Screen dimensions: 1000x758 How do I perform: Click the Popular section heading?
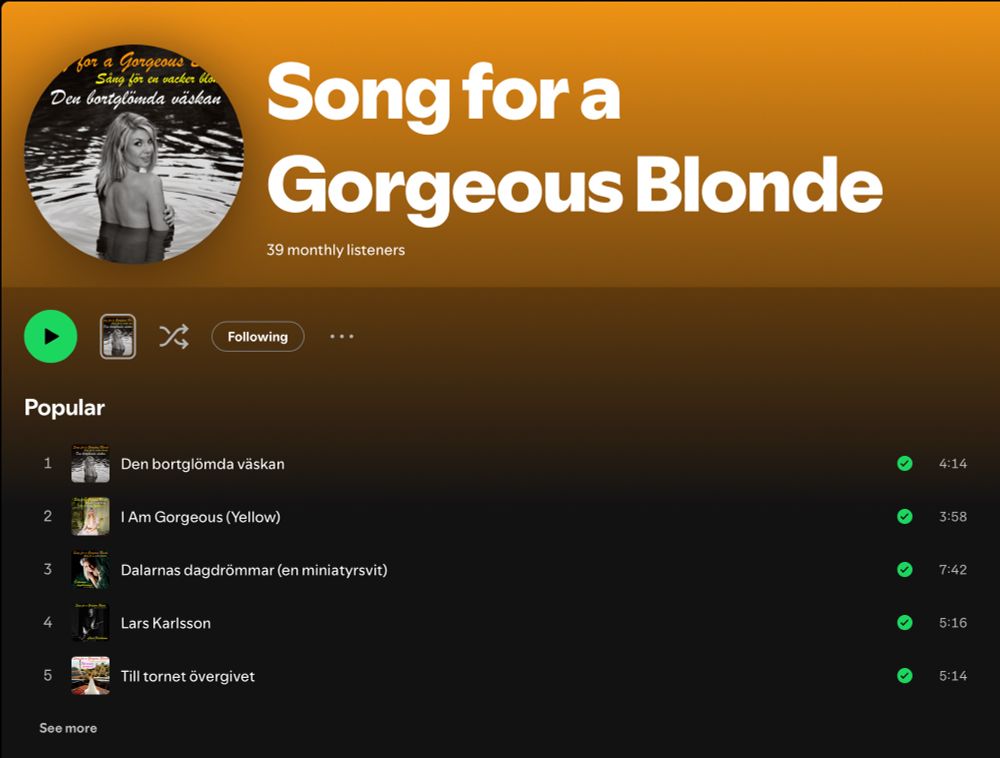[64, 408]
